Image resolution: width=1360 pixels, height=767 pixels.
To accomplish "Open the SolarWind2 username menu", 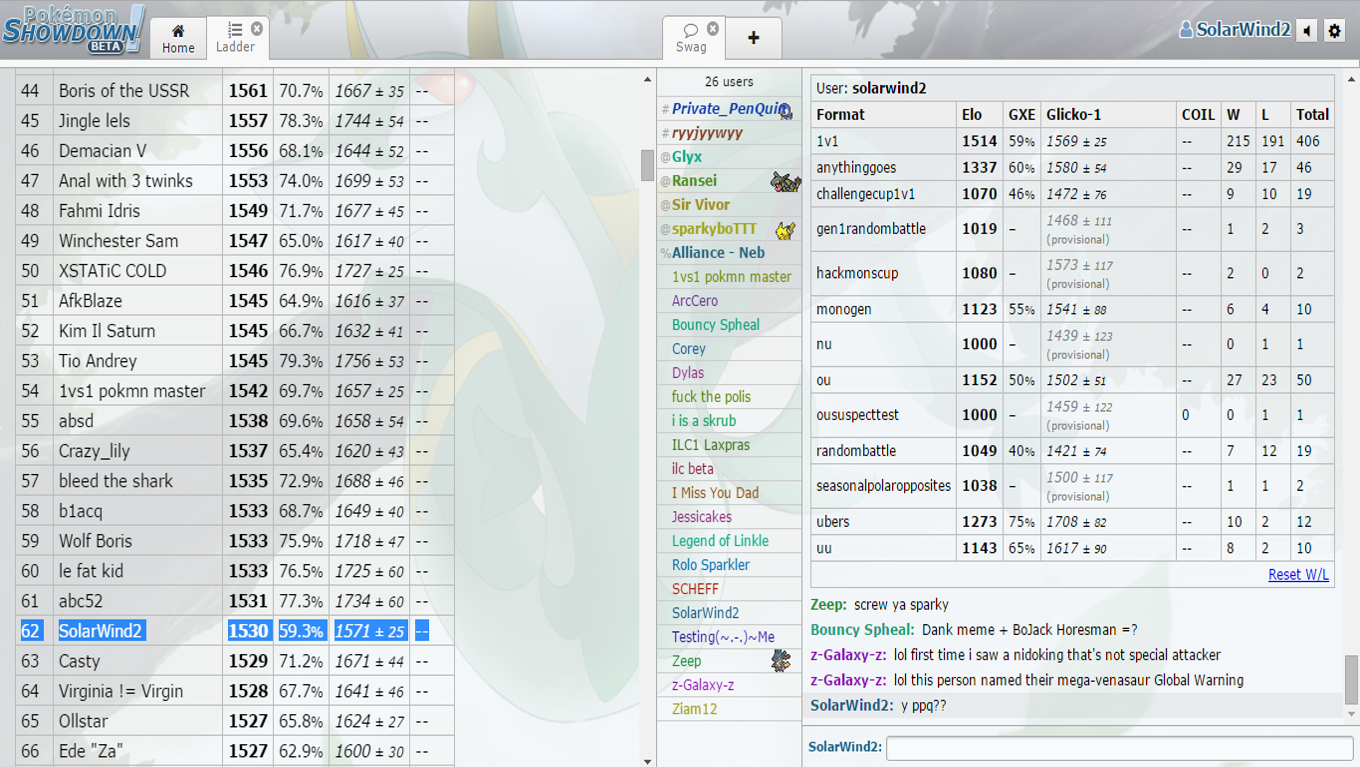I will 1235,30.
